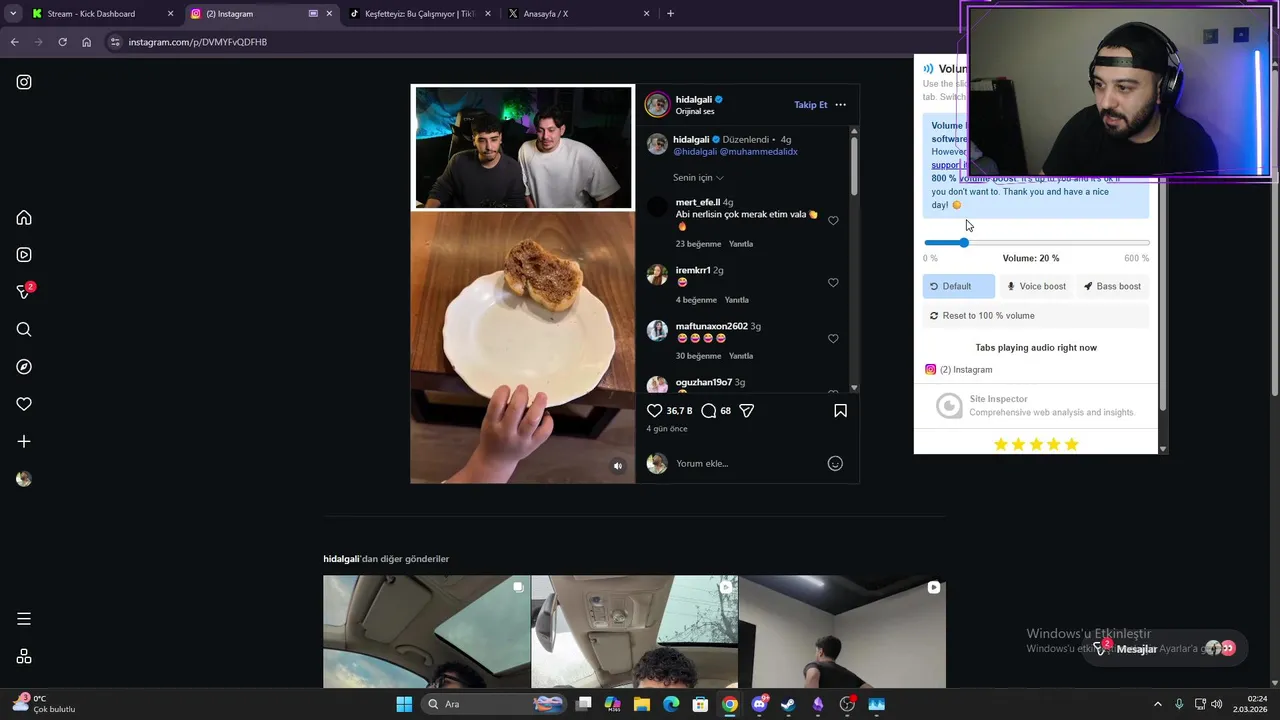This screenshot has width=1280, height=720.
Task: Click the Instagram logo icon at top left
Action: coord(24,82)
